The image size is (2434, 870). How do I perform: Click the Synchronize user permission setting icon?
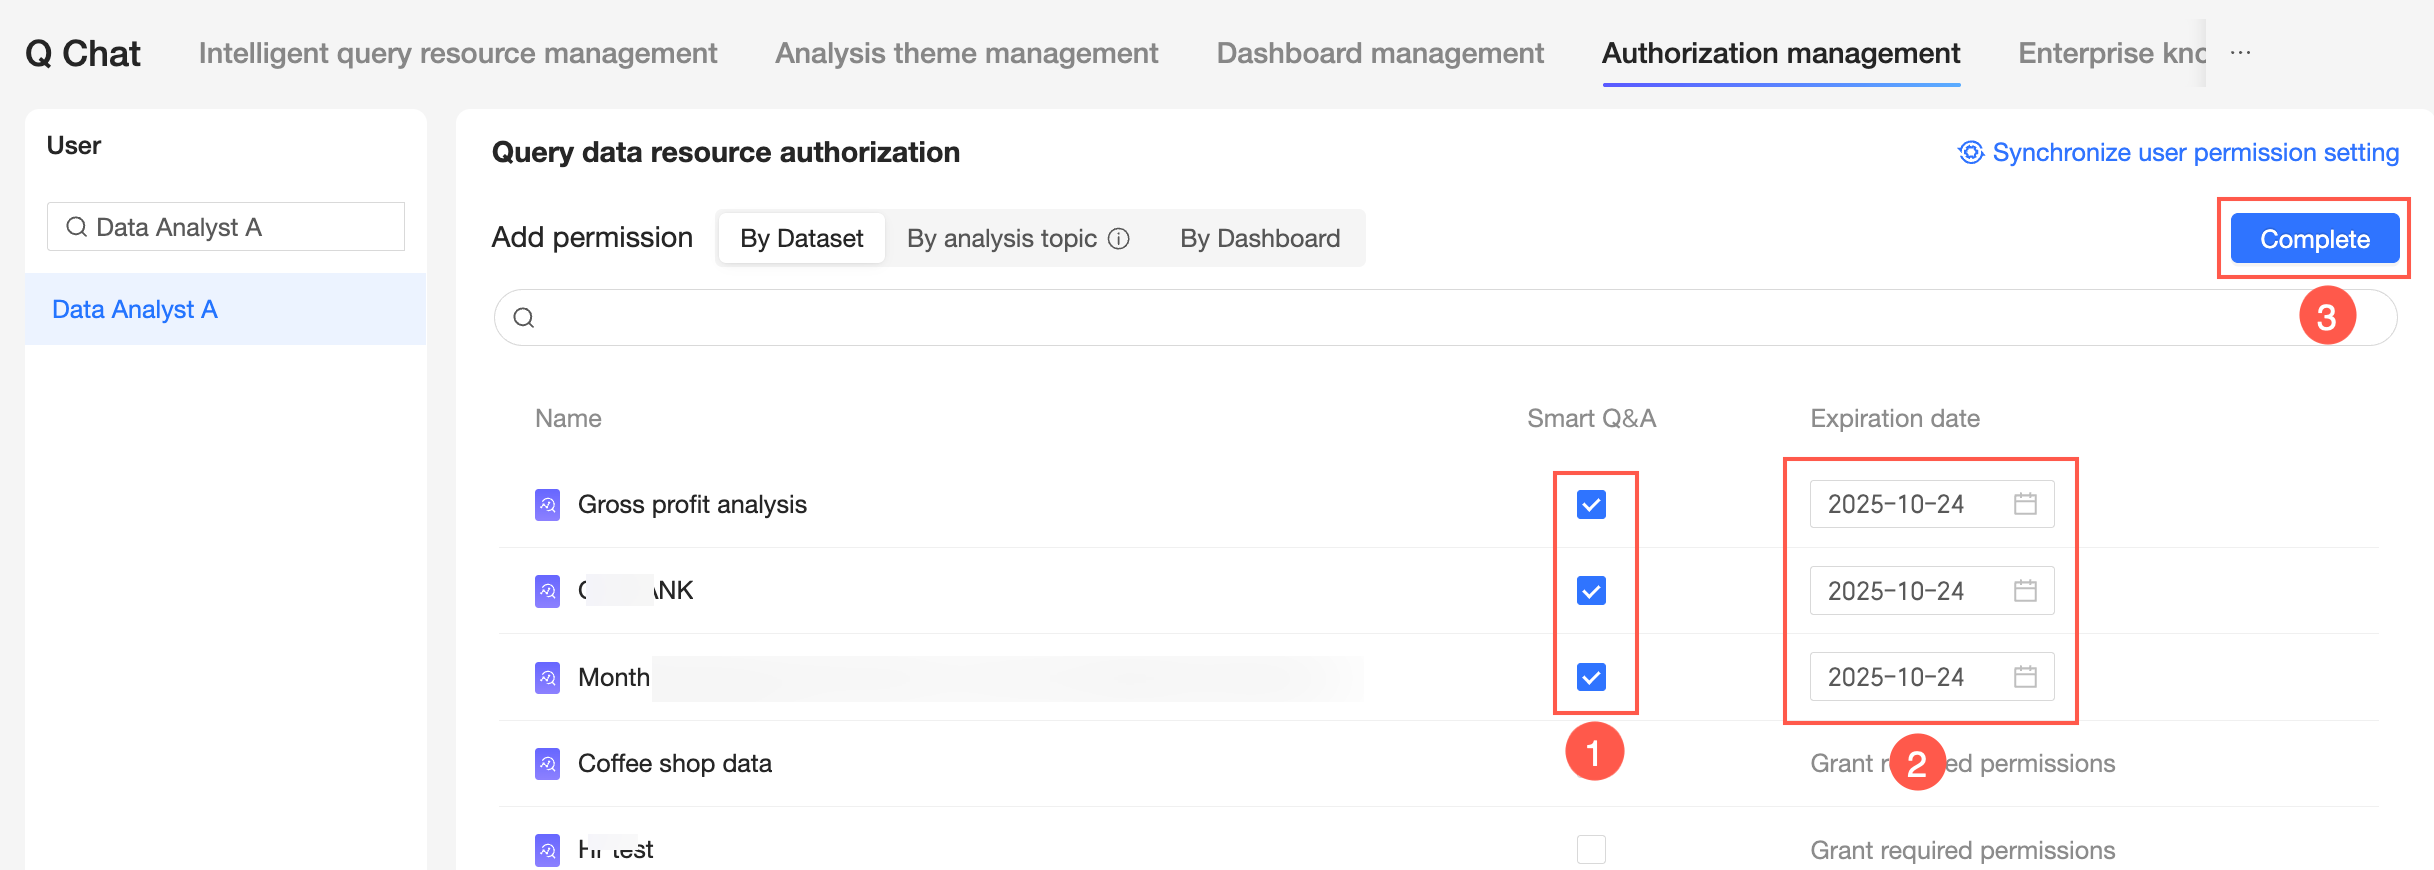1970,152
